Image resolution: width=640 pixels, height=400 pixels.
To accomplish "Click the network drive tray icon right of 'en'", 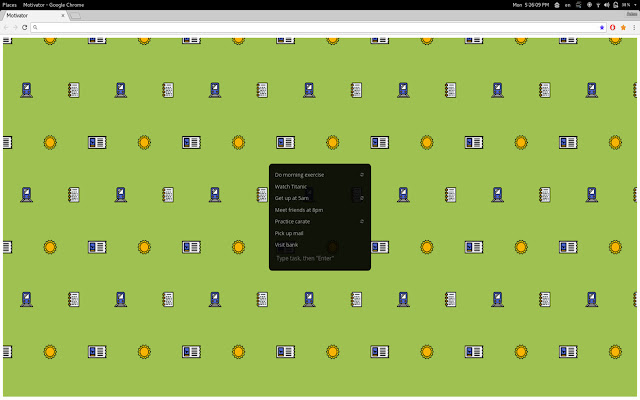I will point(579,5).
